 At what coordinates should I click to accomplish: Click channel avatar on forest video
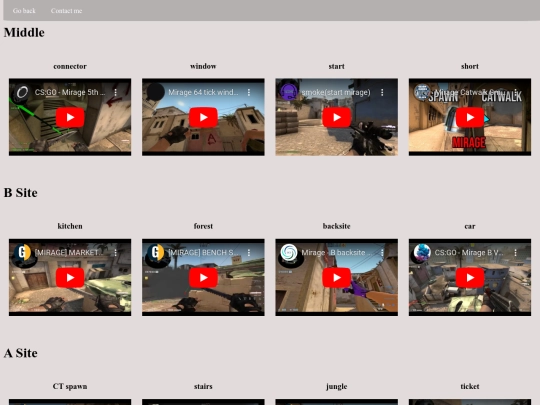(x=156, y=252)
